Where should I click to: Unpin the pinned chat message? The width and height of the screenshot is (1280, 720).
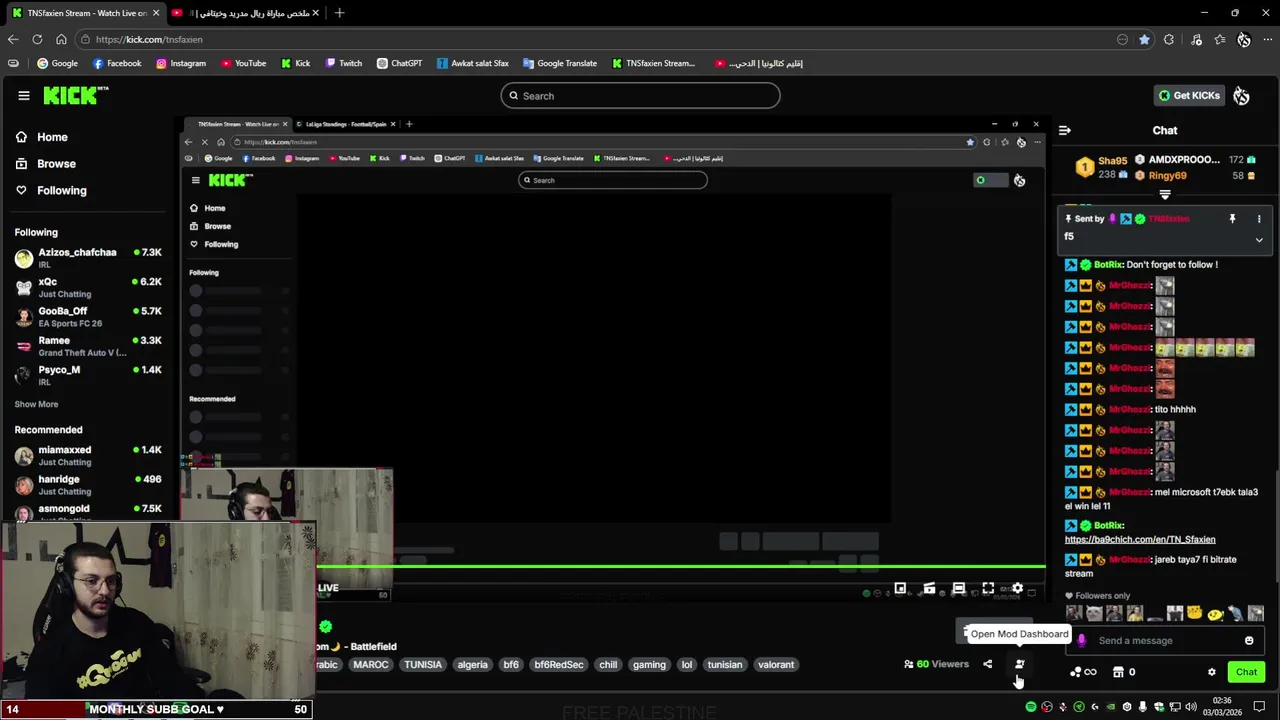(1232, 219)
